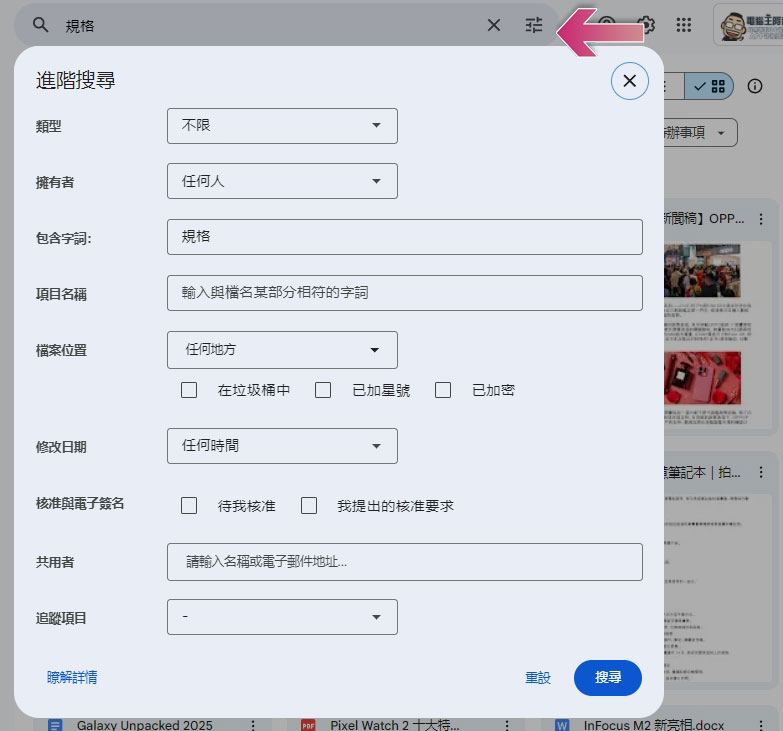Open the 追蹤項目 dropdown
This screenshot has width=783, height=731.
pyautogui.click(x=282, y=617)
